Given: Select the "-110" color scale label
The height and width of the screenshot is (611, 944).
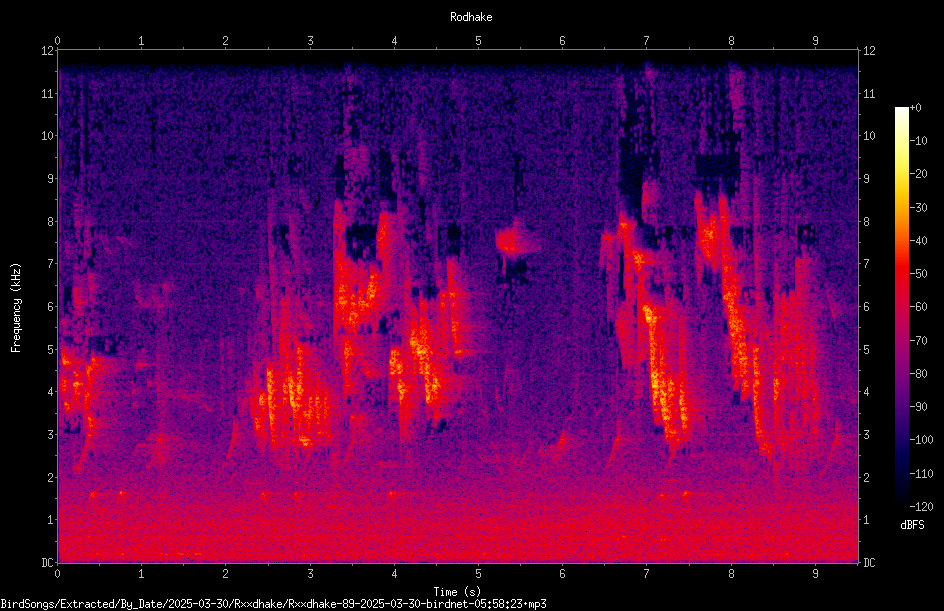Looking at the screenshot, I should (921, 474).
